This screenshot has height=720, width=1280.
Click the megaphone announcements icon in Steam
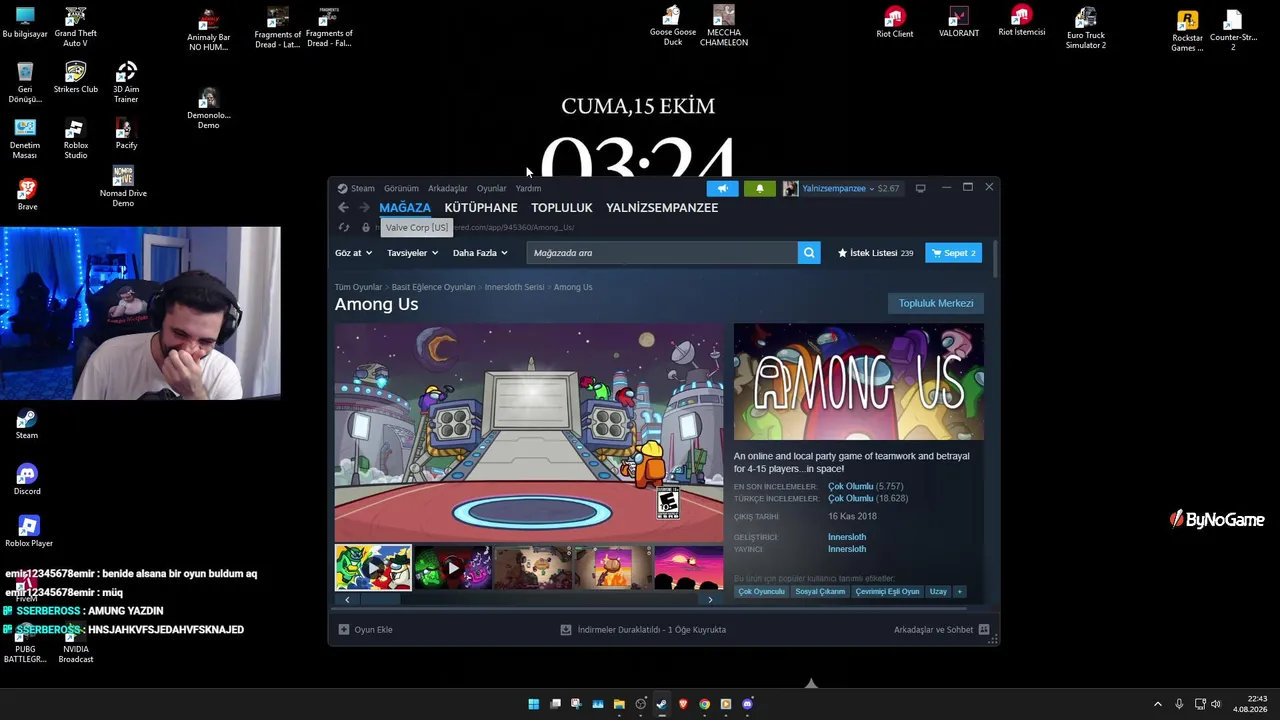click(722, 188)
